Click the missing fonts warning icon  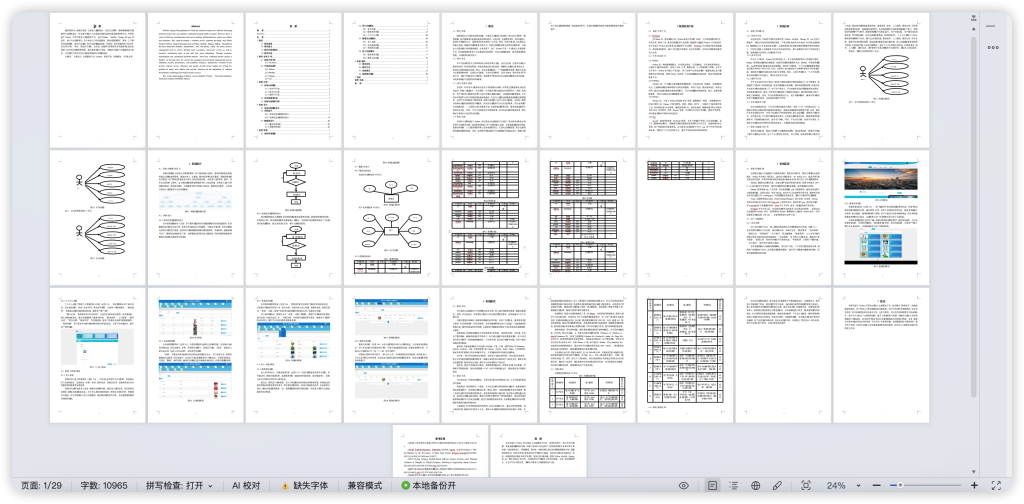tap(285, 486)
